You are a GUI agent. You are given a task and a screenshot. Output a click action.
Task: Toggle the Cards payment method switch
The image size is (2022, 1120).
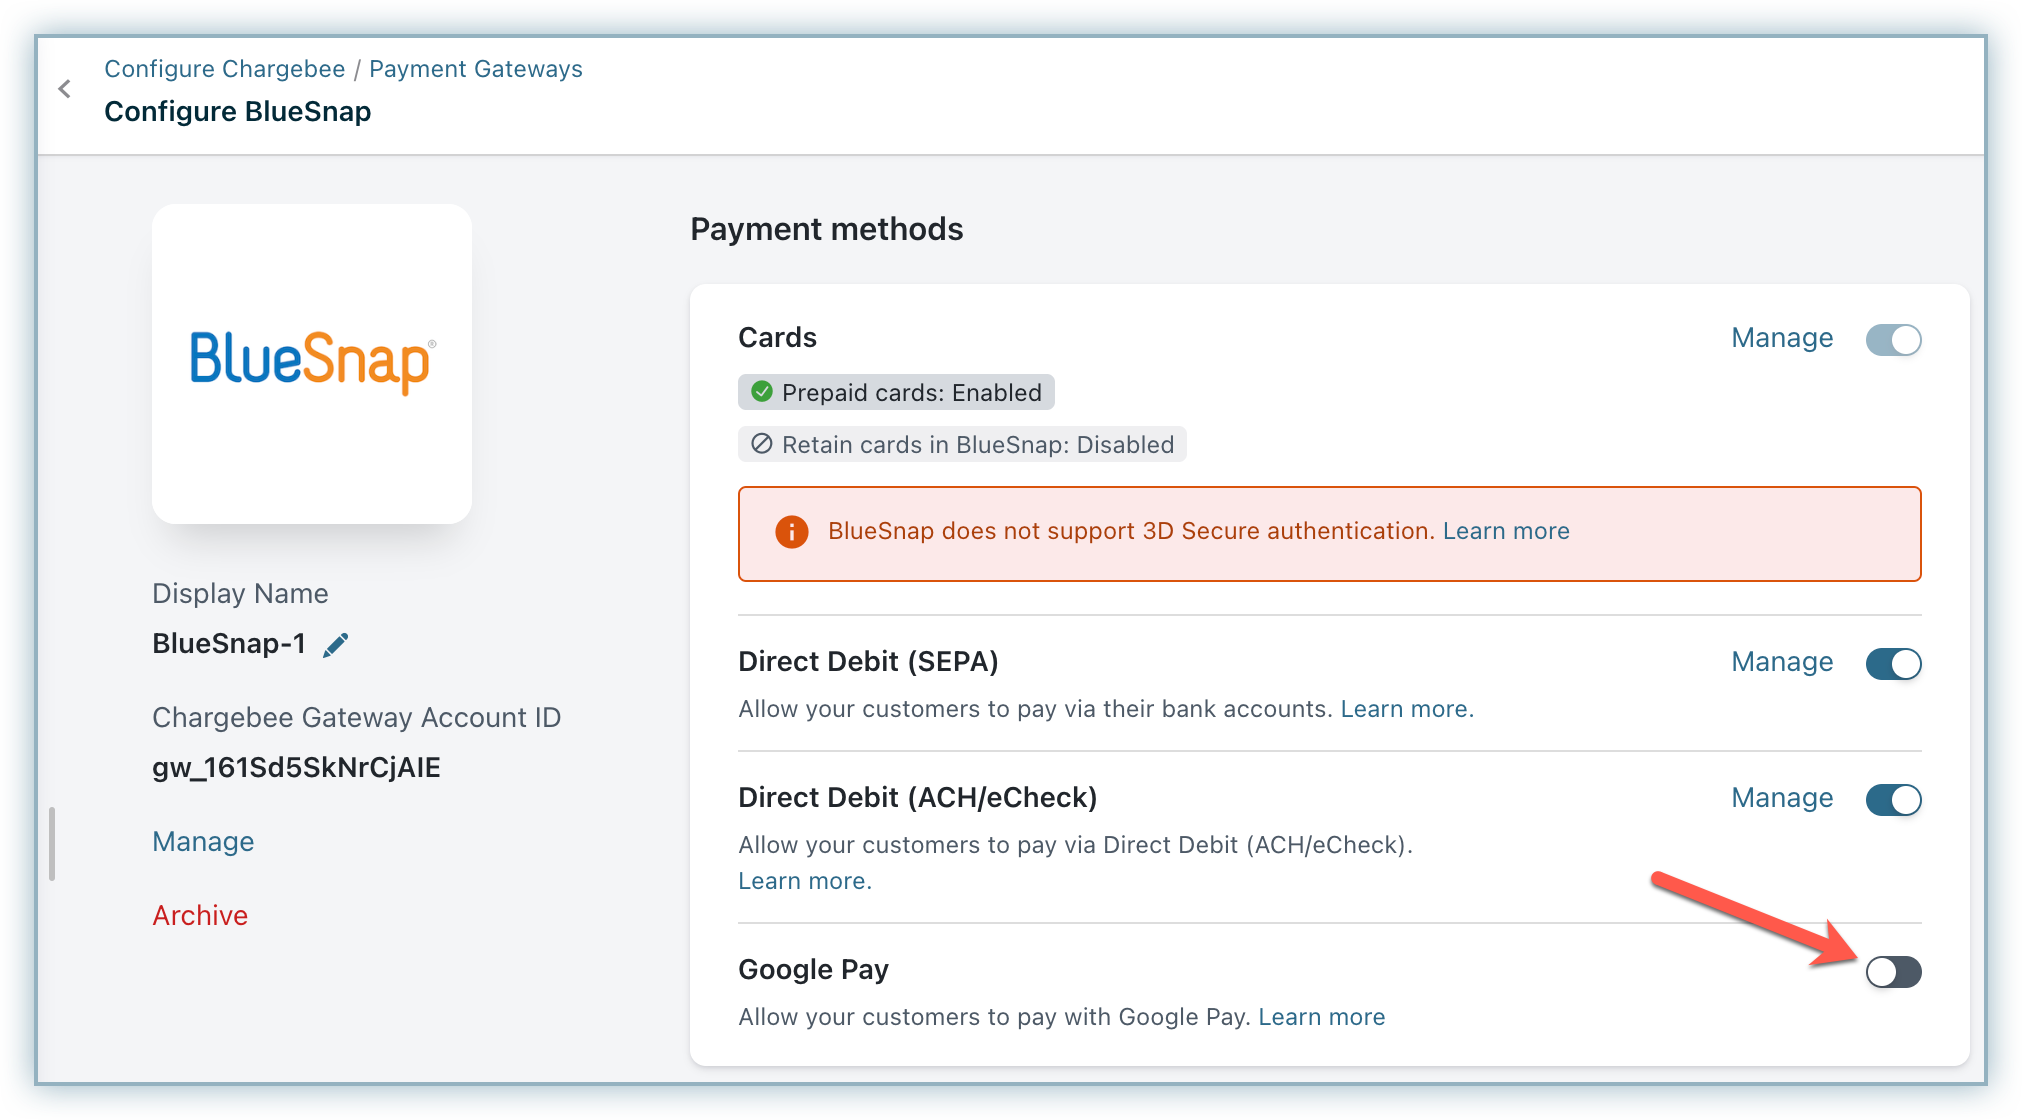(x=1893, y=339)
